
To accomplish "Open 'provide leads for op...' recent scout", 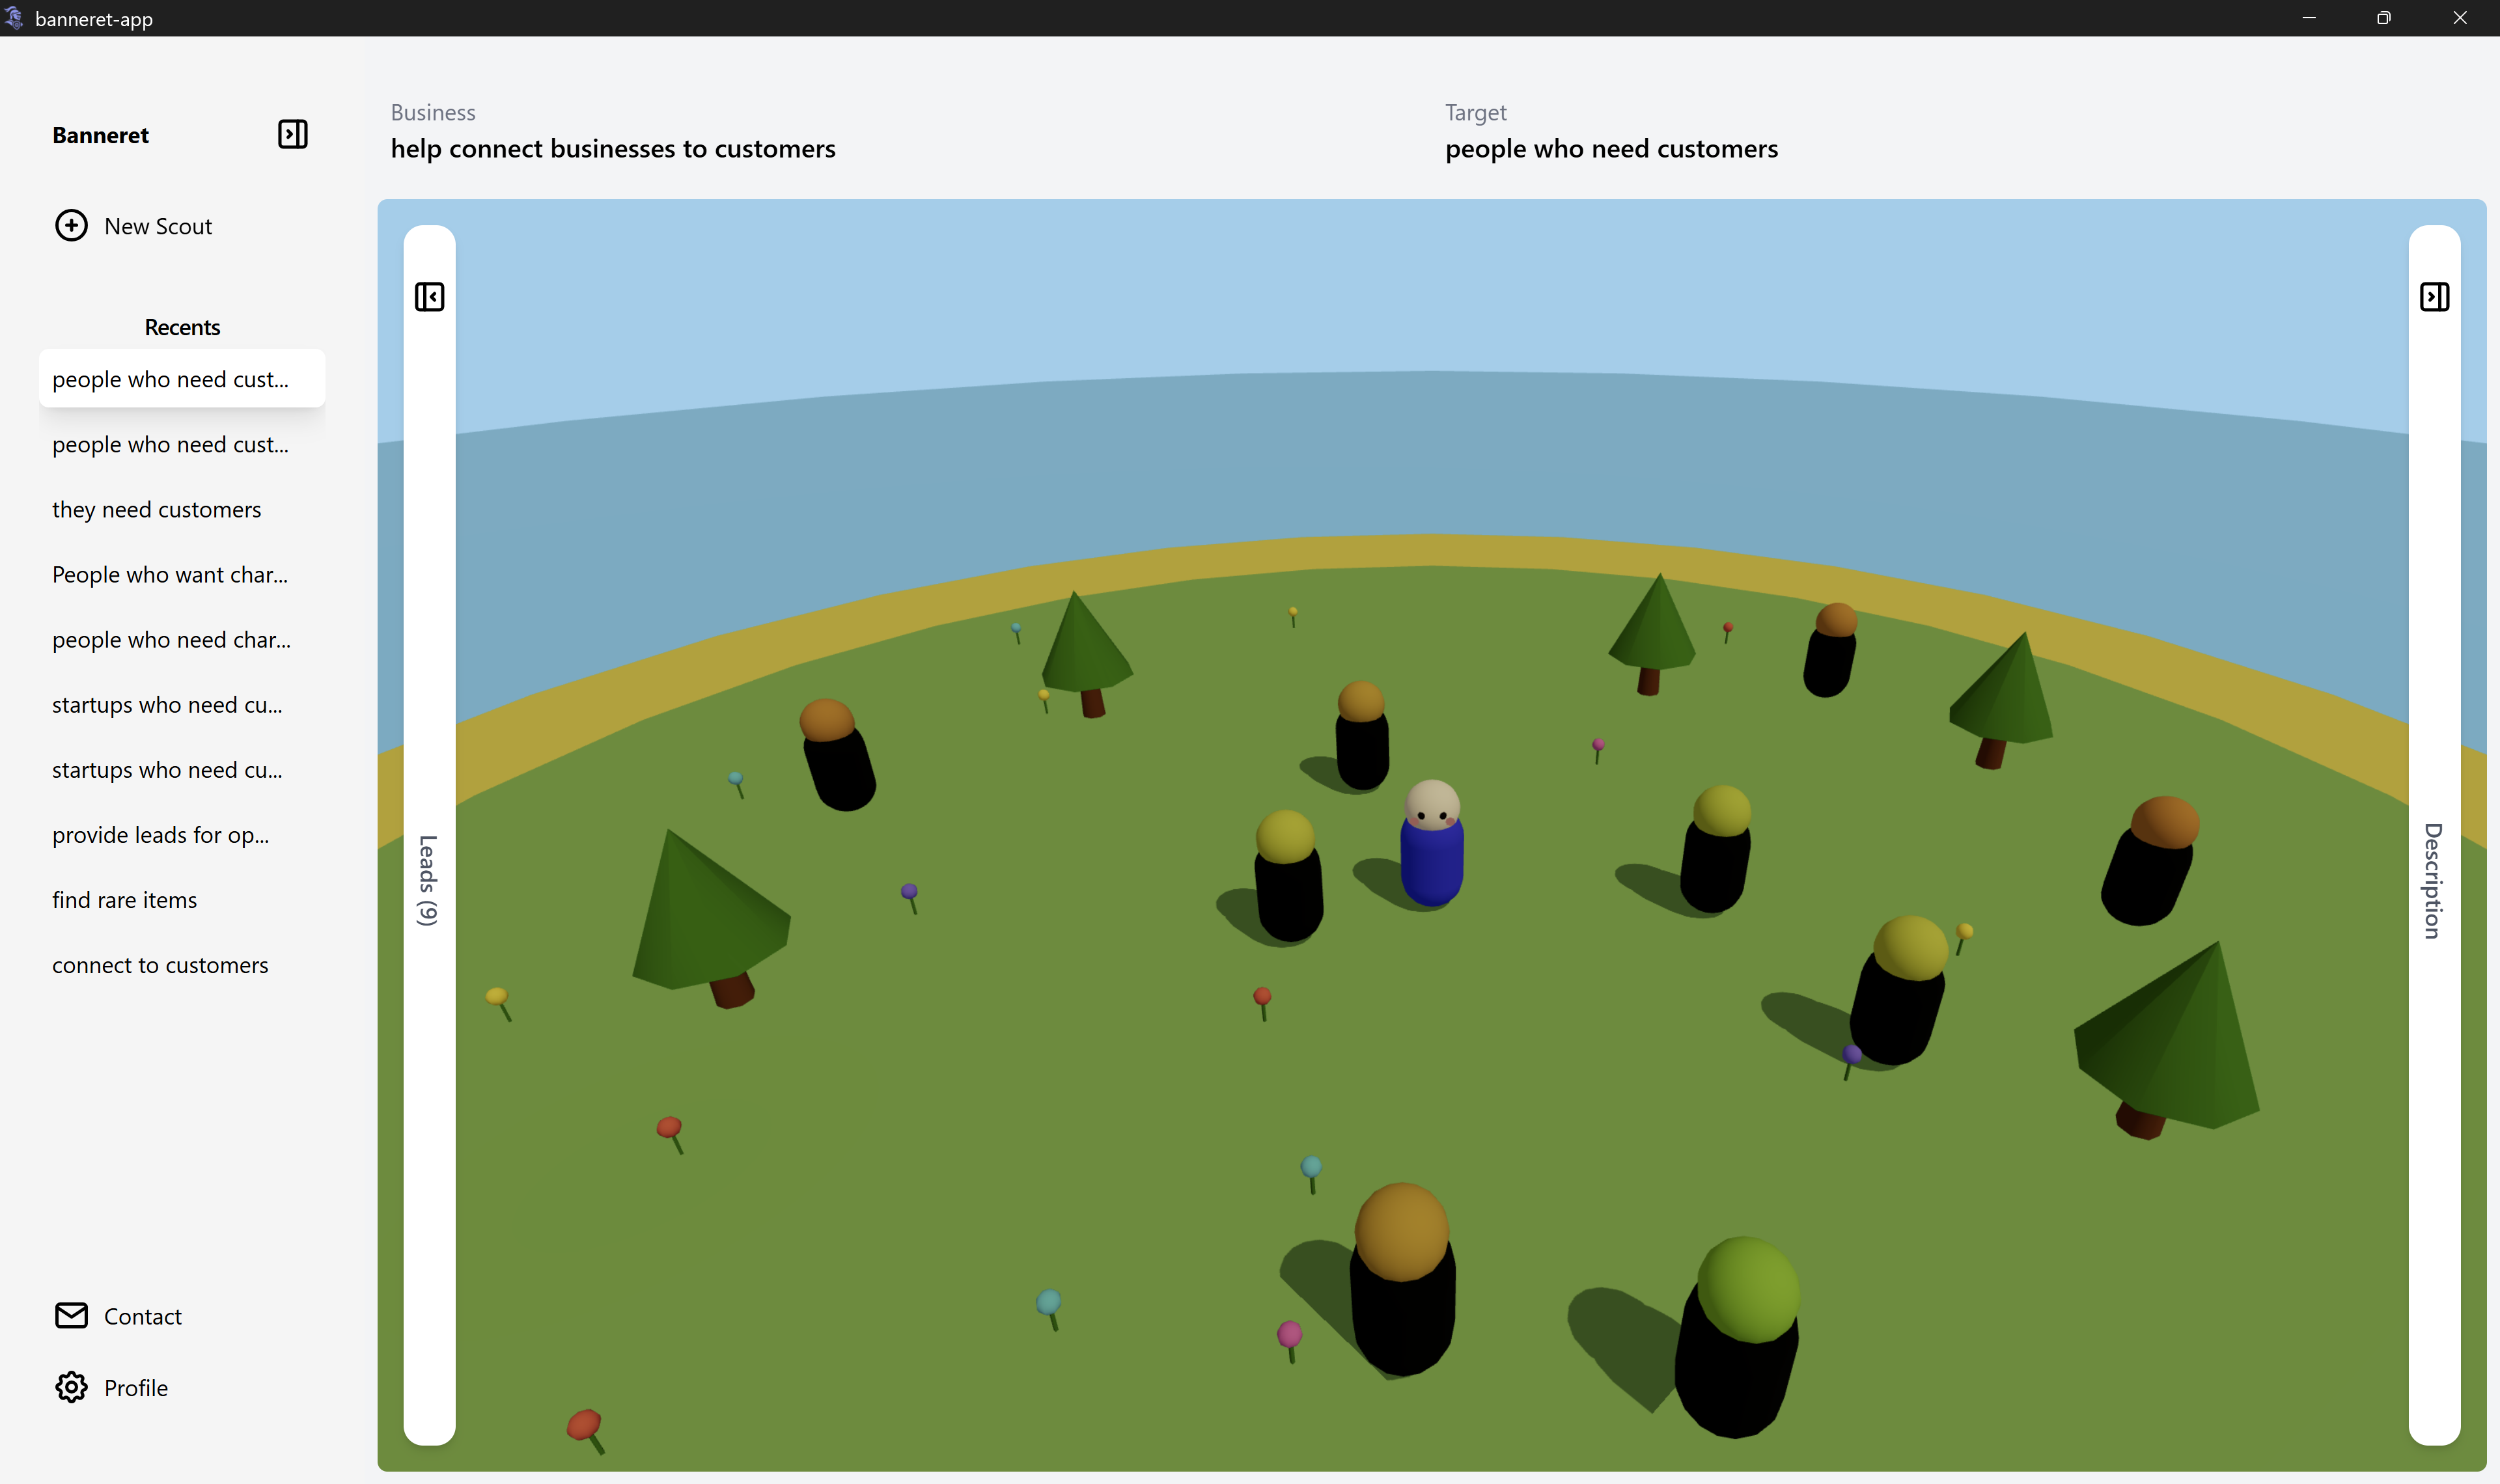I will click(x=160, y=835).
